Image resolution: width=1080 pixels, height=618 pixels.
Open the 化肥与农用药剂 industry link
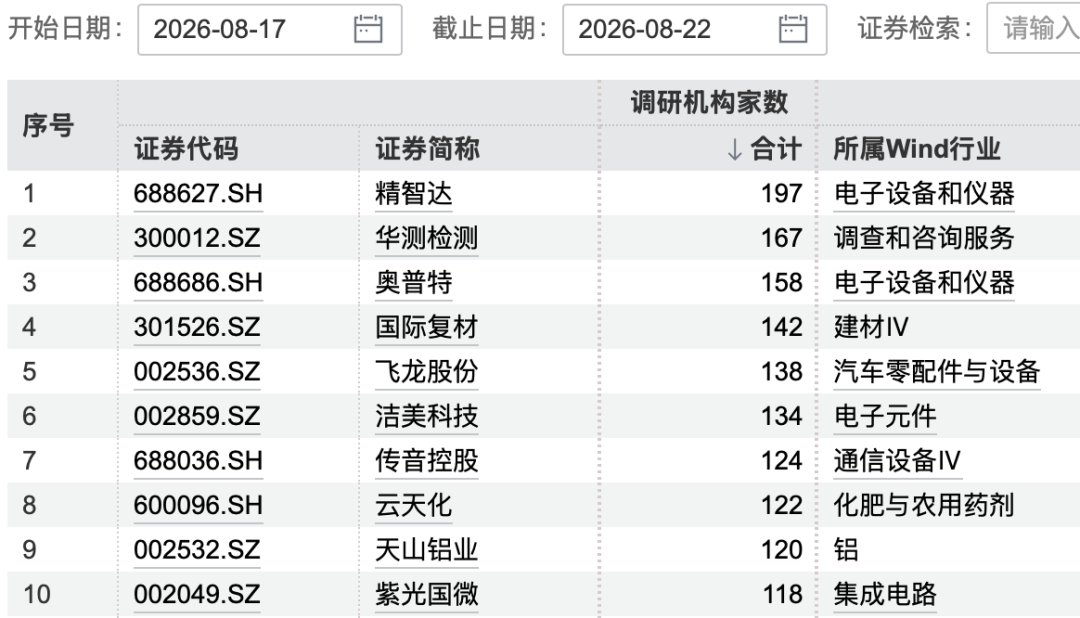coord(924,506)
